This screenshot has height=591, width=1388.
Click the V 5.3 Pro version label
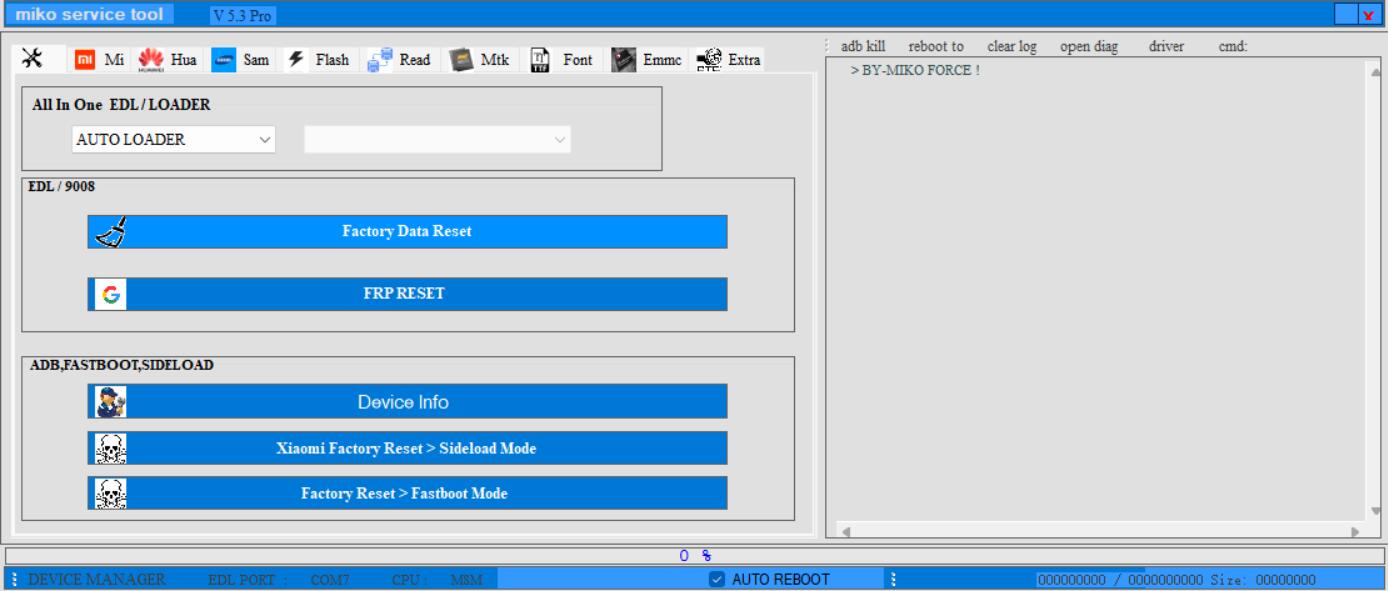(x=243, y=16)
